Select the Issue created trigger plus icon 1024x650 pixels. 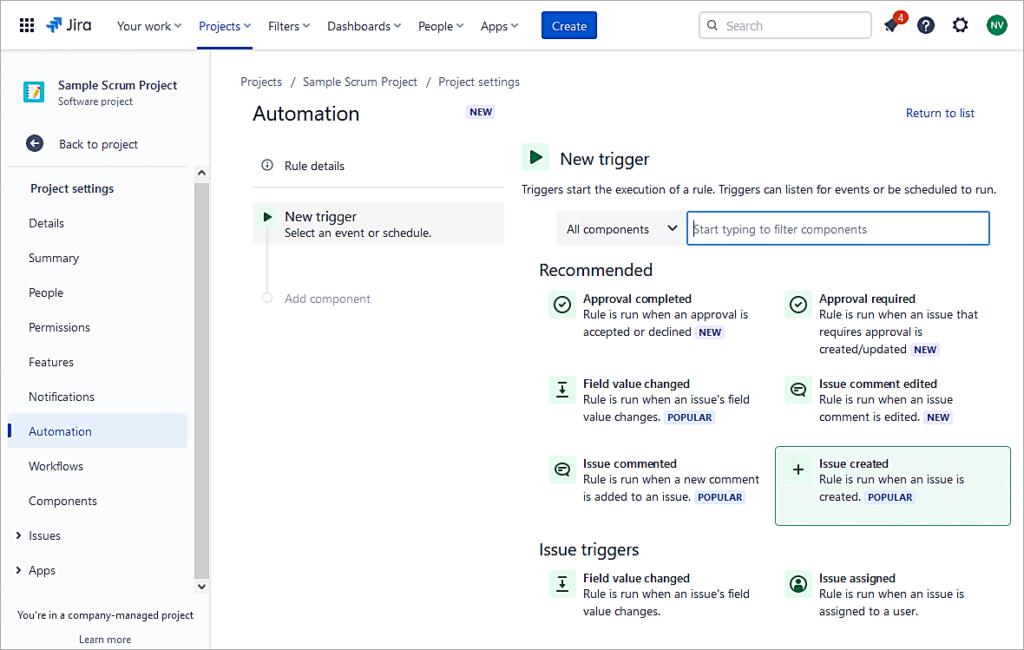pos(798,470)
